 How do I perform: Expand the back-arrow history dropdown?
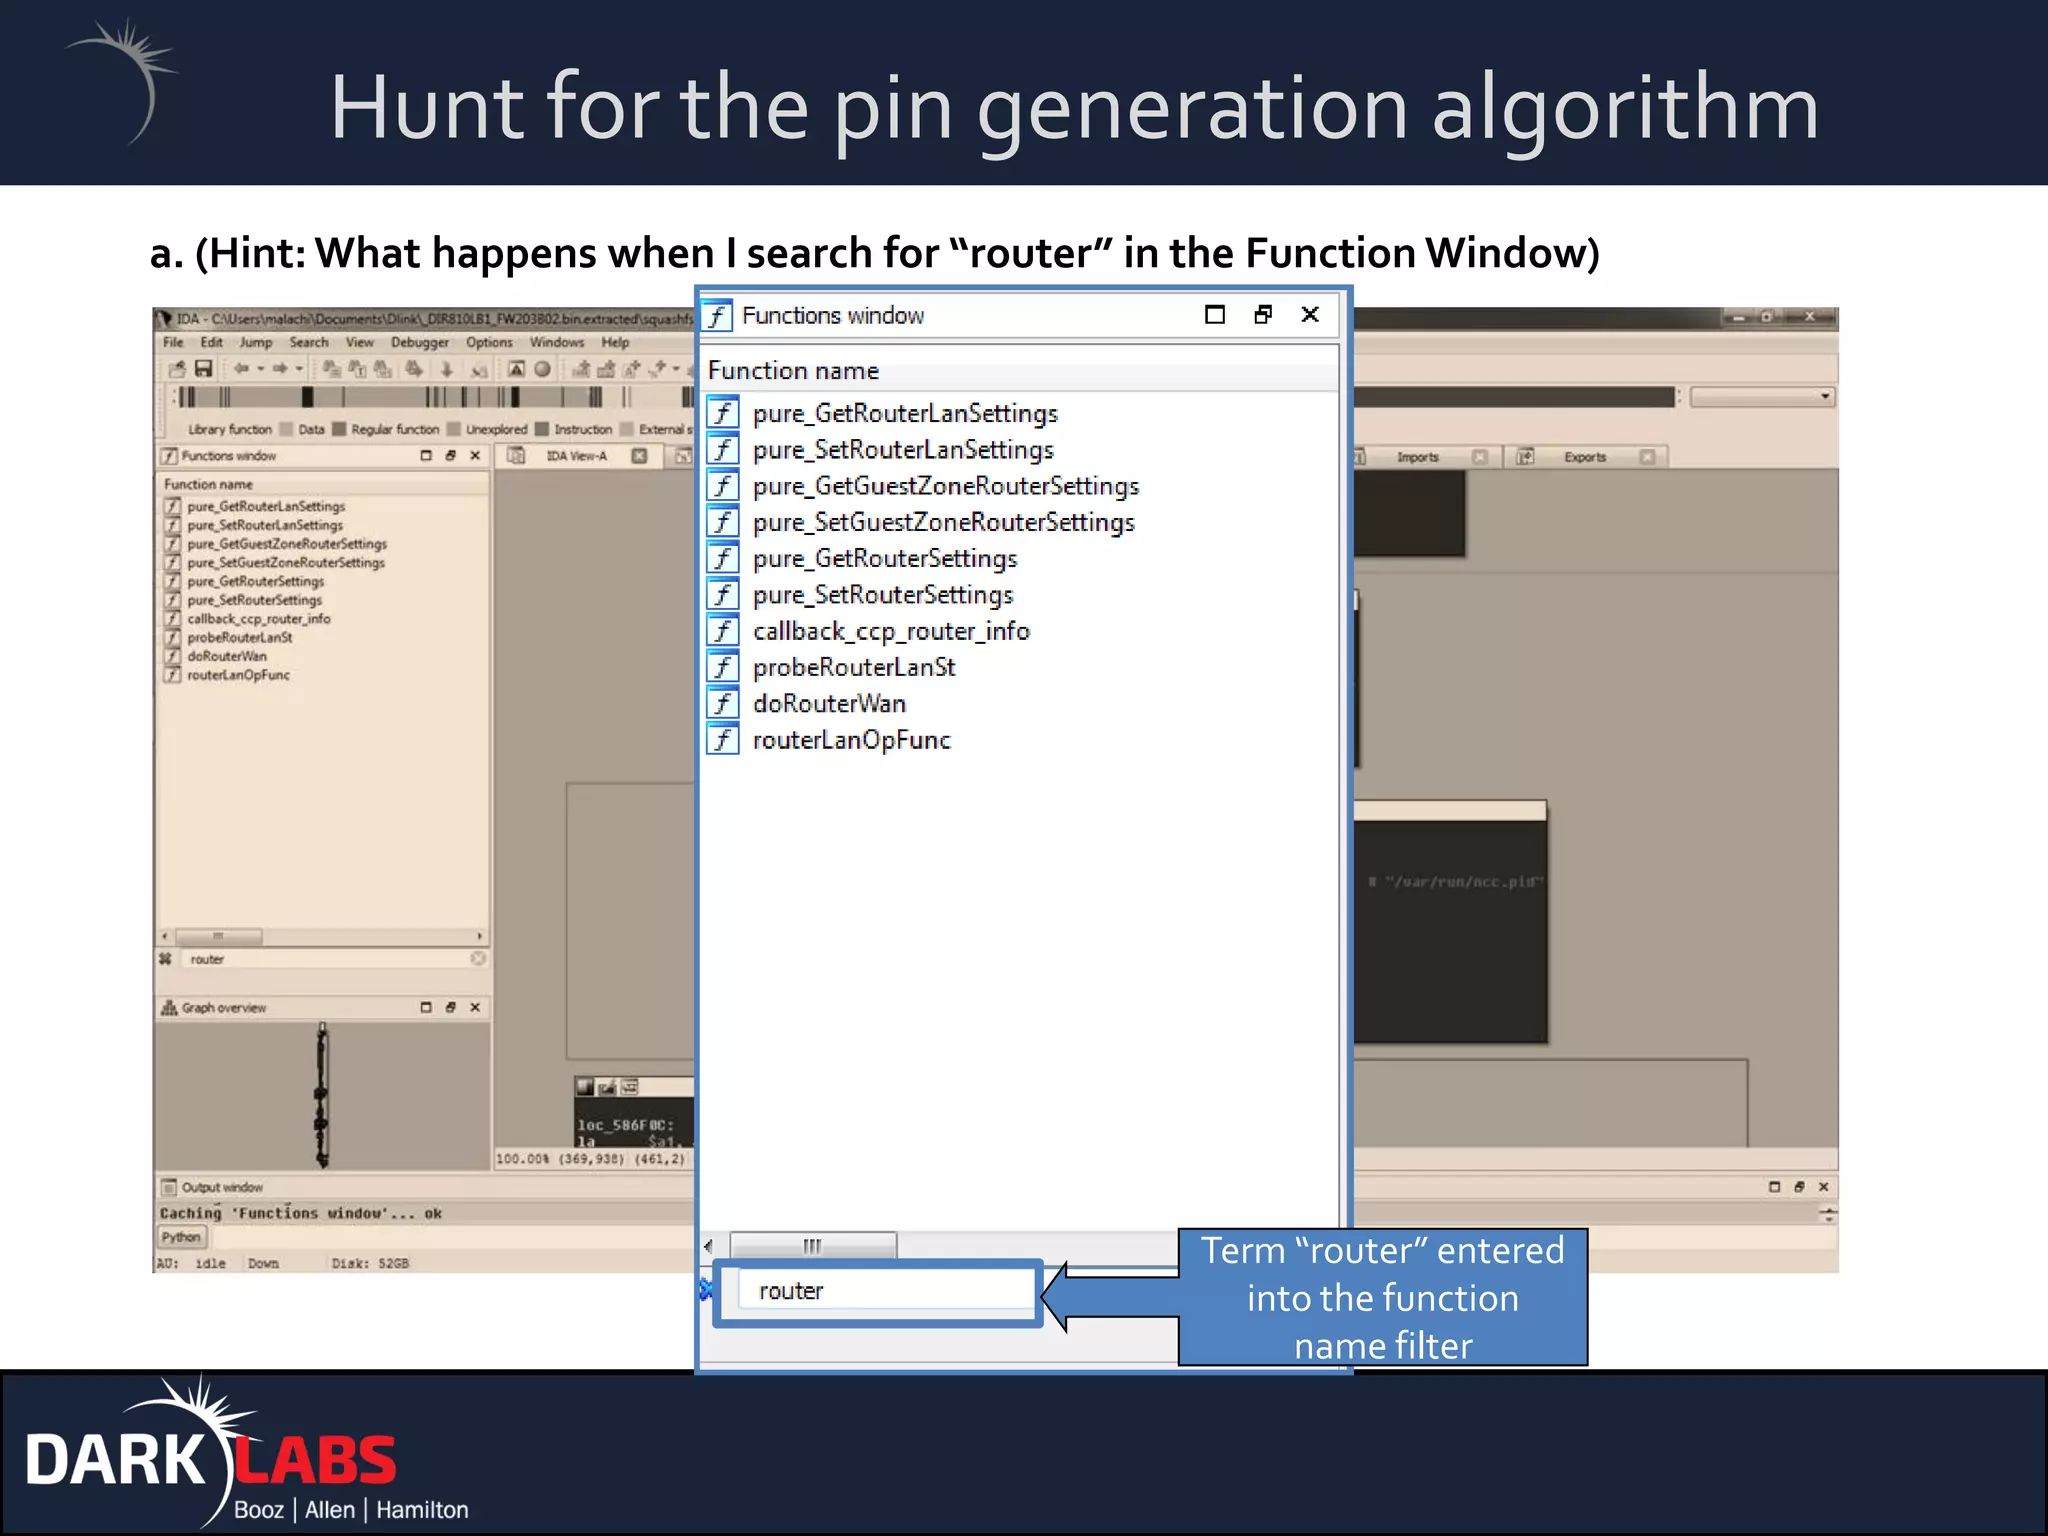[x=260, y=369]
